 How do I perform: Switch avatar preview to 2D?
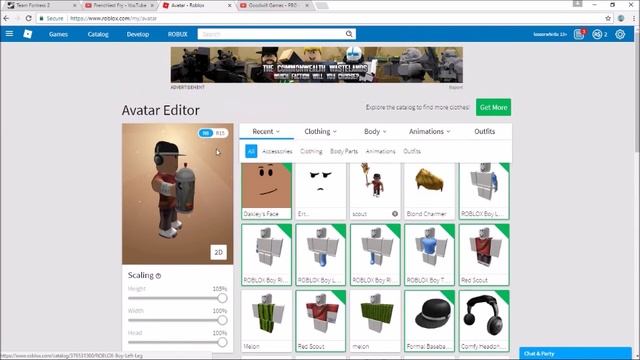pyautogui.click(x=218, y=252)
